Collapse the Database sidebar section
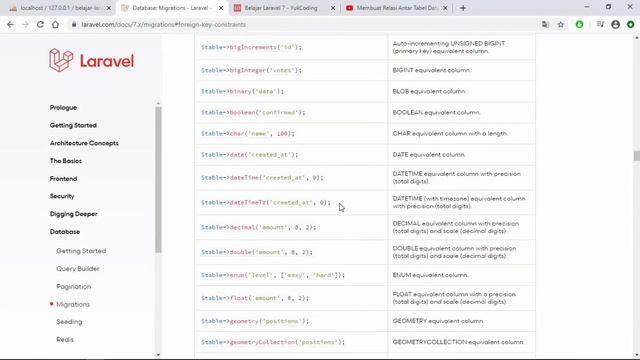Screen dimensions: 640x360 (x=65, y=231)
